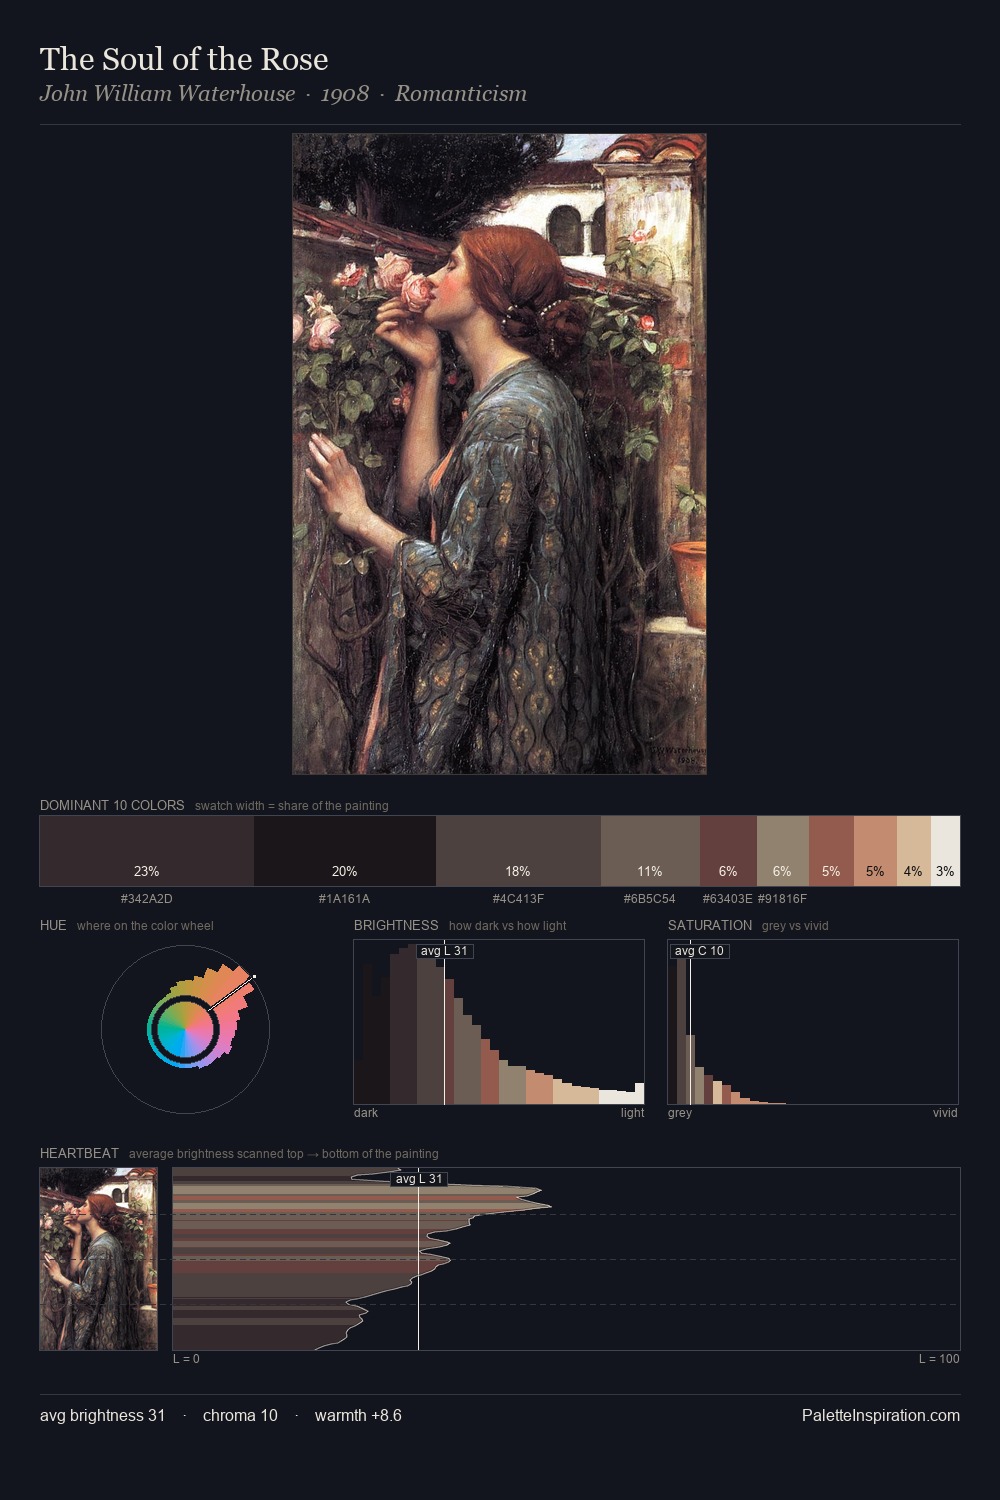This screenshot has height=1500, width=1000.
Task: Click the 23% color swatch #342A2D
Action: tap(146, 851)
